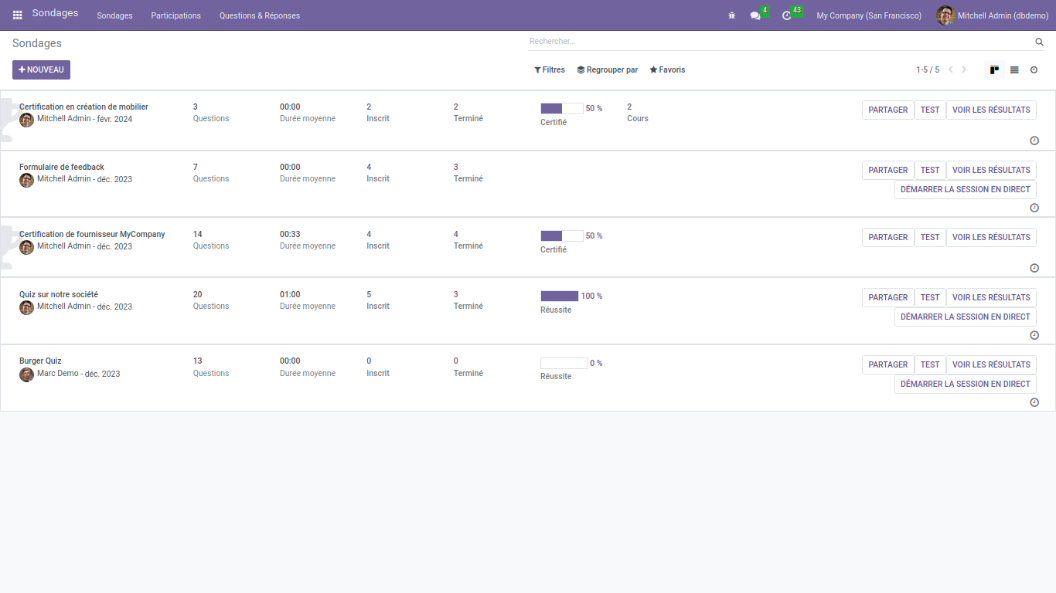Open the conversations messages icon

(755, 16)
